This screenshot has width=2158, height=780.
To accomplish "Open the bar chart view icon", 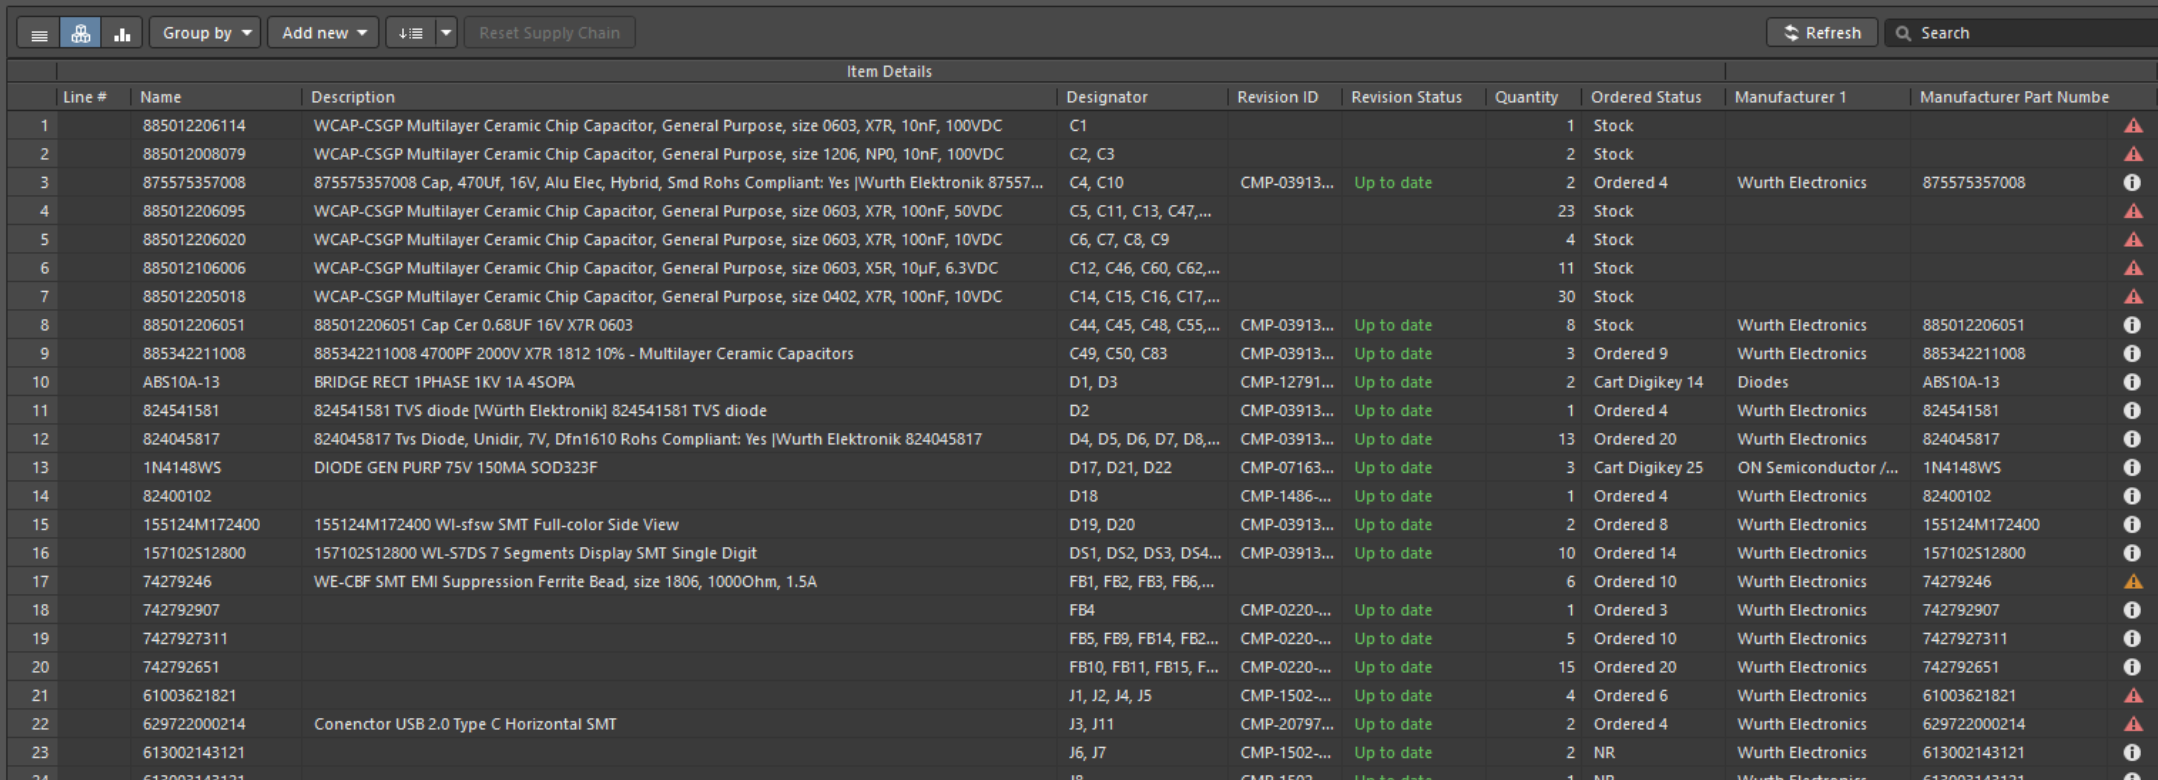I will (122, 34).
